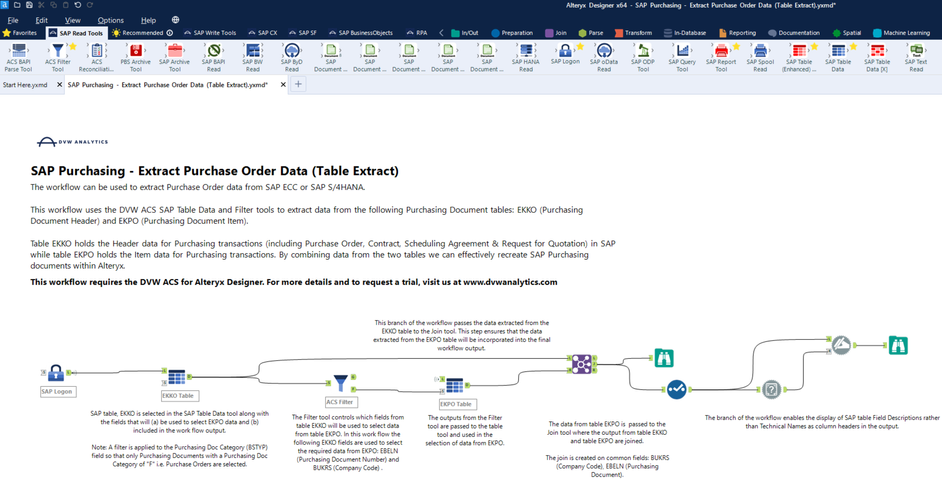The image size is (942, 484).
Task: Click the ACS Filter node on canvas
Action: [x=341, y=382]
